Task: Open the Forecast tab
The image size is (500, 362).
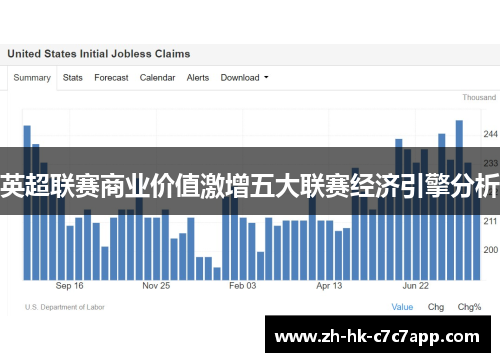Action: (x=111, y=78)
